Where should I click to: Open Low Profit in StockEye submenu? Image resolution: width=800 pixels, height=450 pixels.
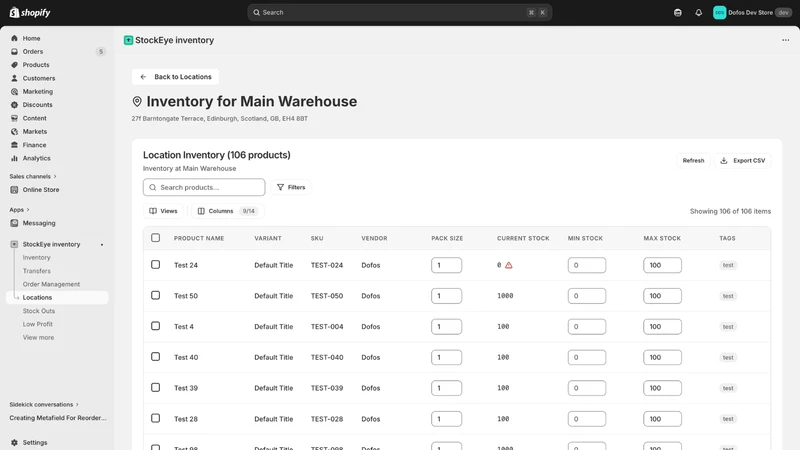(x=37, y=324)
